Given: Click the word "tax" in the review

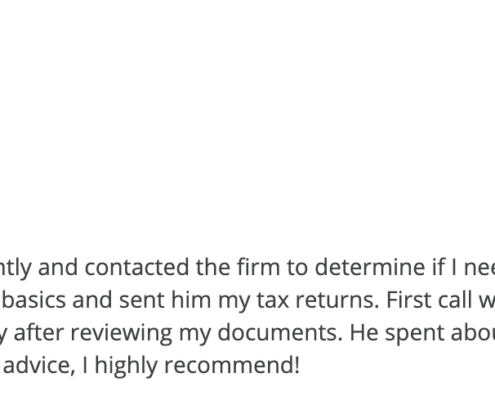Looking at the screenshot, I should tap(273, 300).
